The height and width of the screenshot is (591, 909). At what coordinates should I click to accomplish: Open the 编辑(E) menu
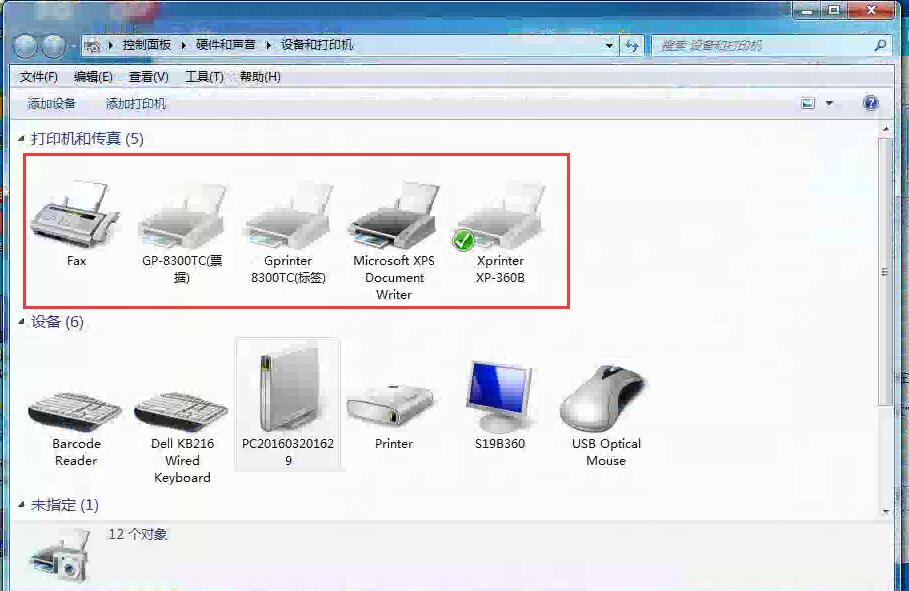[x=93, y=77]
